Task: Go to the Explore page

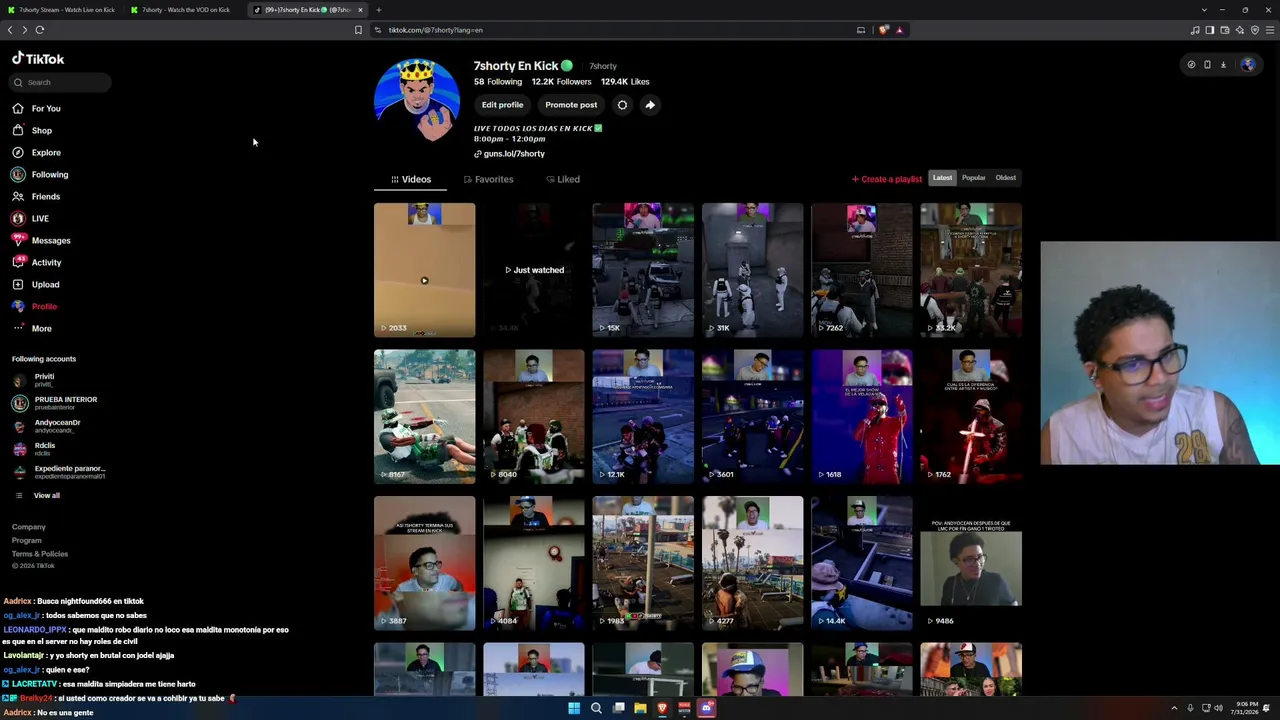Action: pos(37,152)
